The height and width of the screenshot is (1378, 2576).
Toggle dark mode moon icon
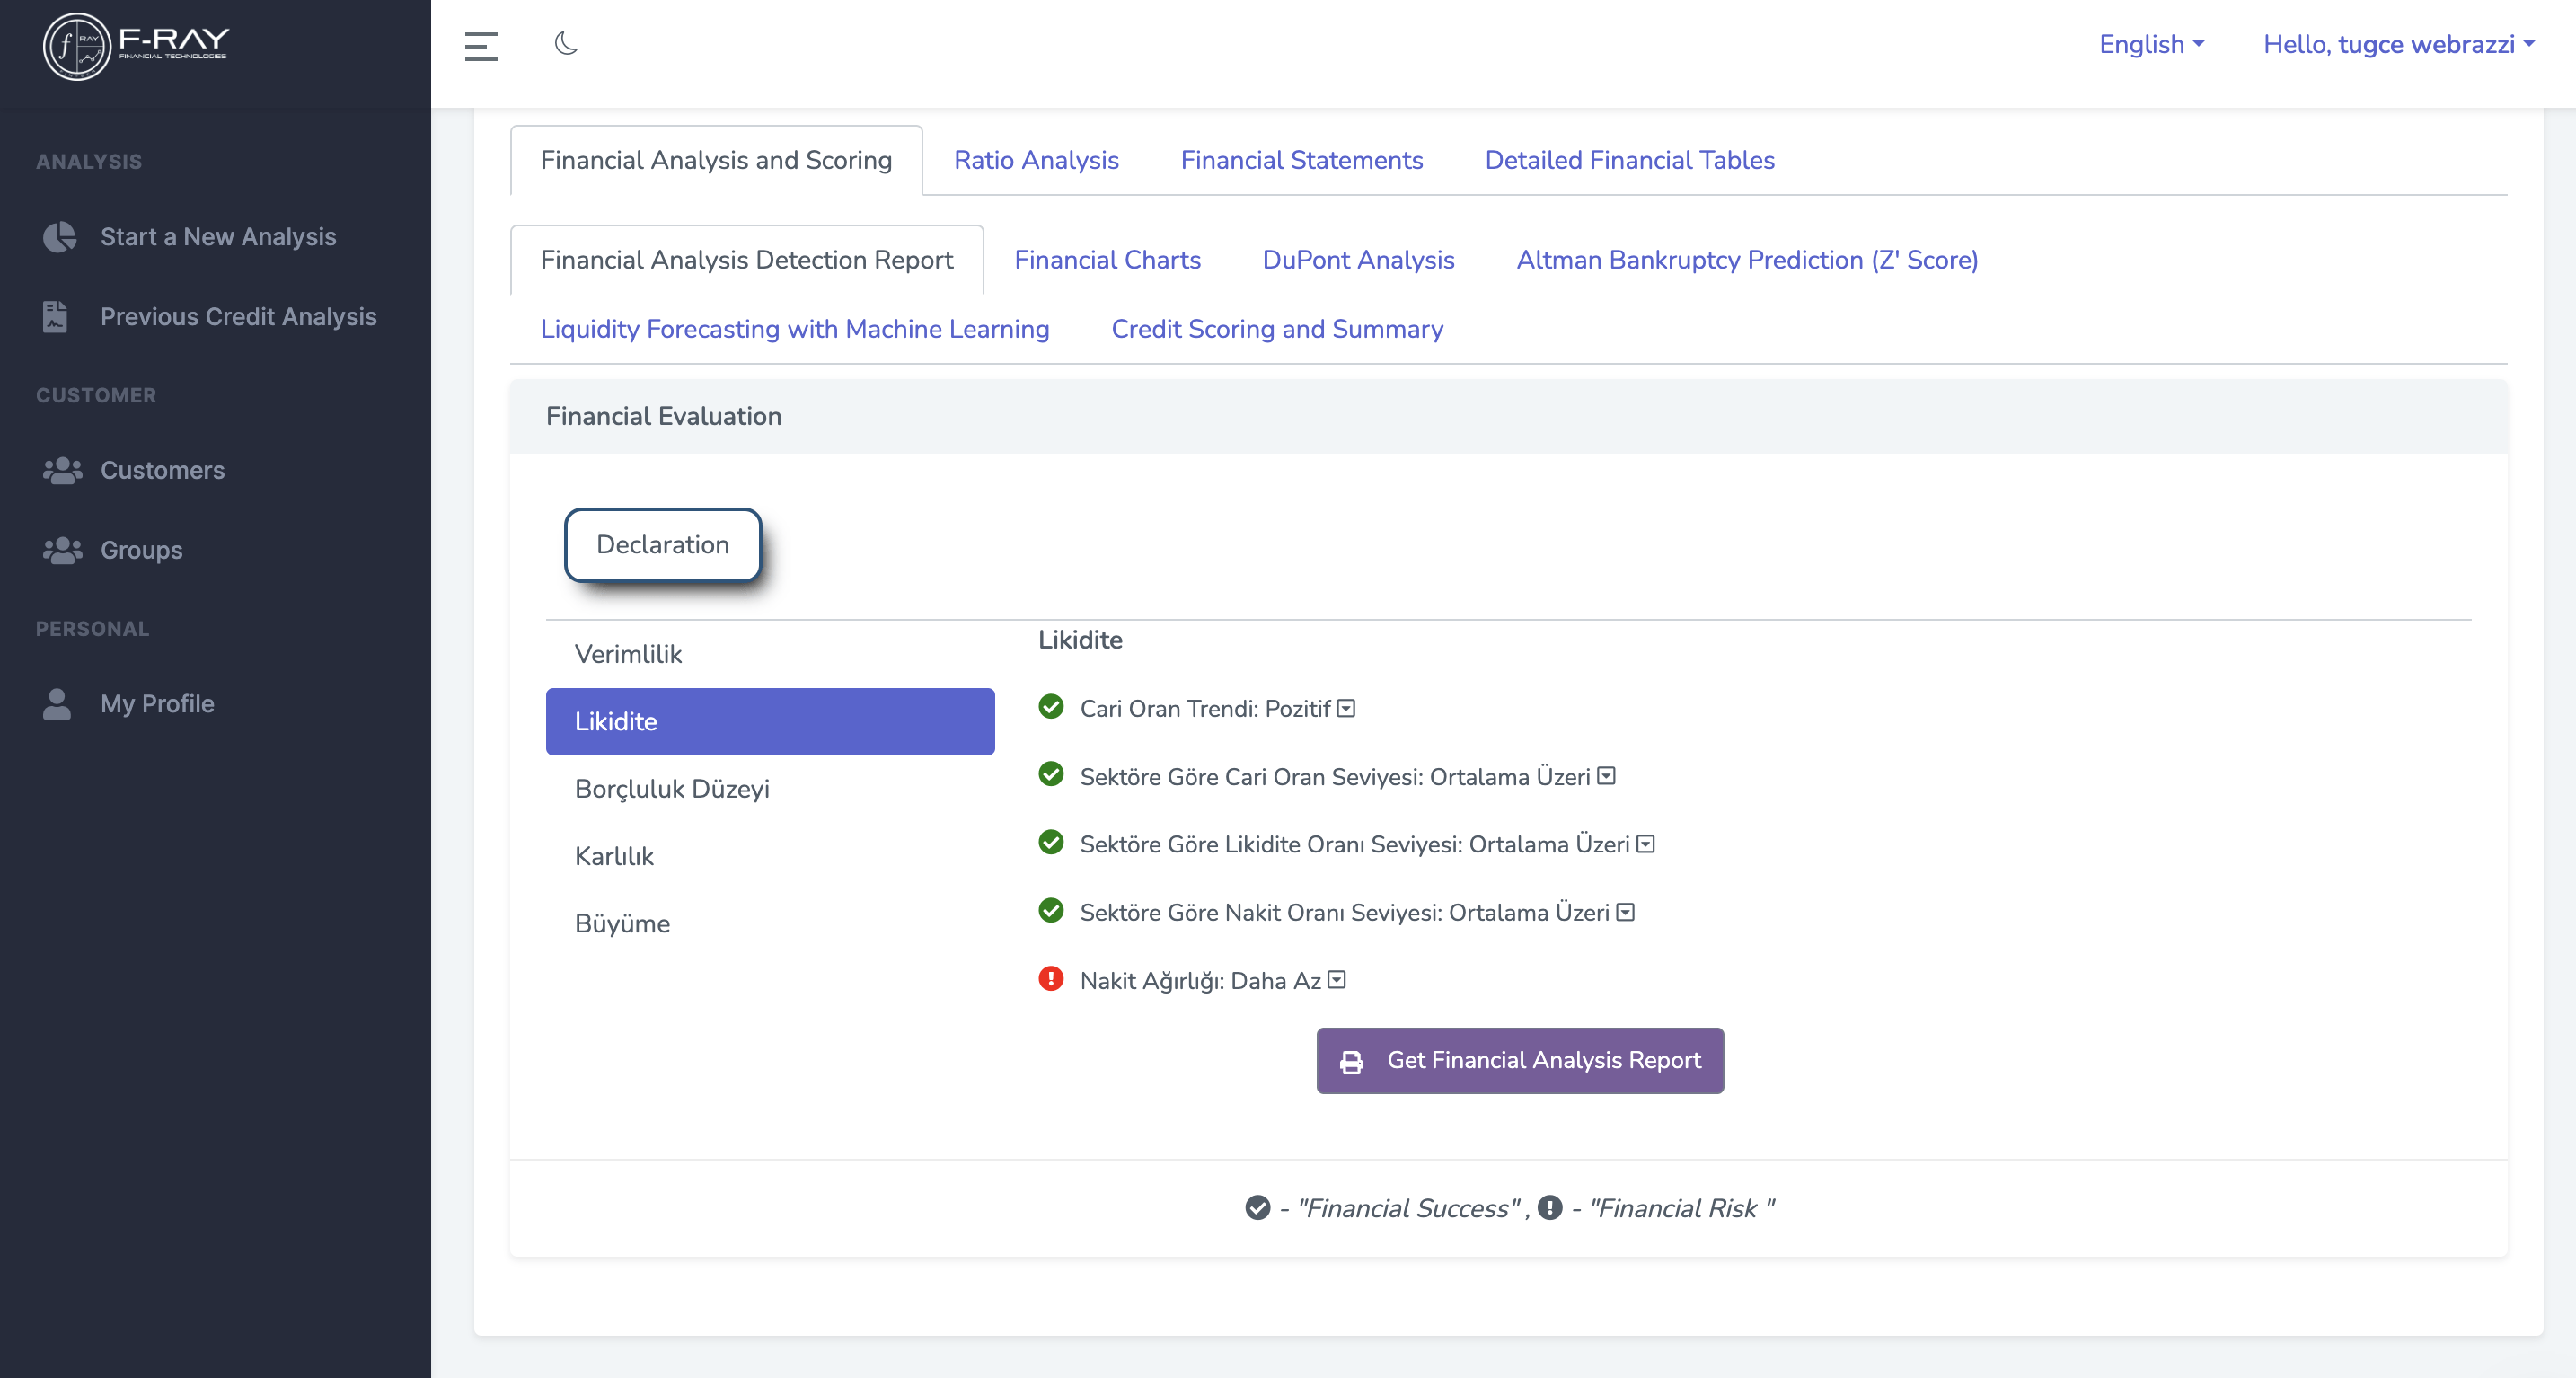(566, 43)
